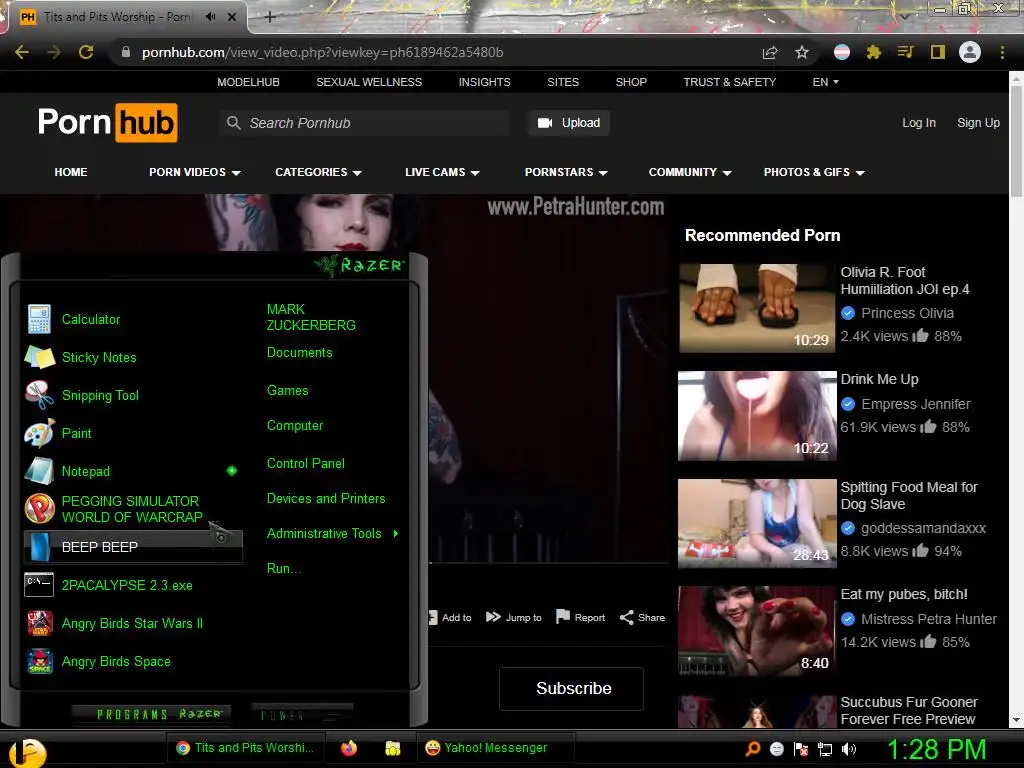This screenshot has width=1024, height=768.
Task: Click the Subscribe button
Action: point(571,688)
